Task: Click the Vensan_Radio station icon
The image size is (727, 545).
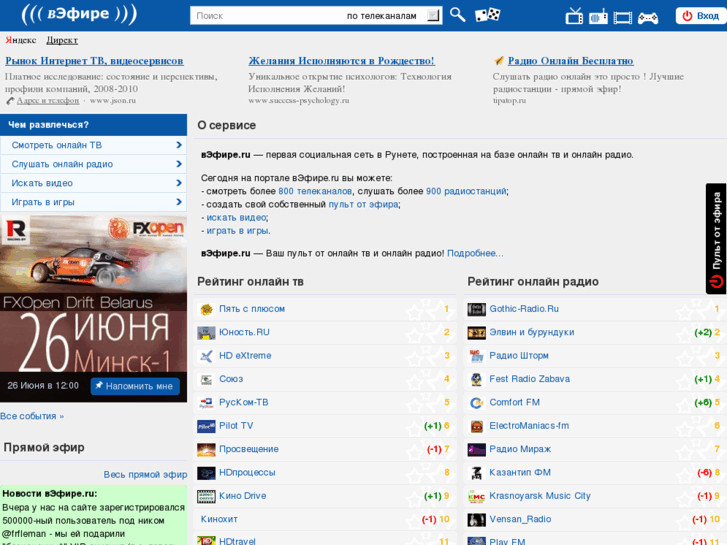Action: (476, 519)
